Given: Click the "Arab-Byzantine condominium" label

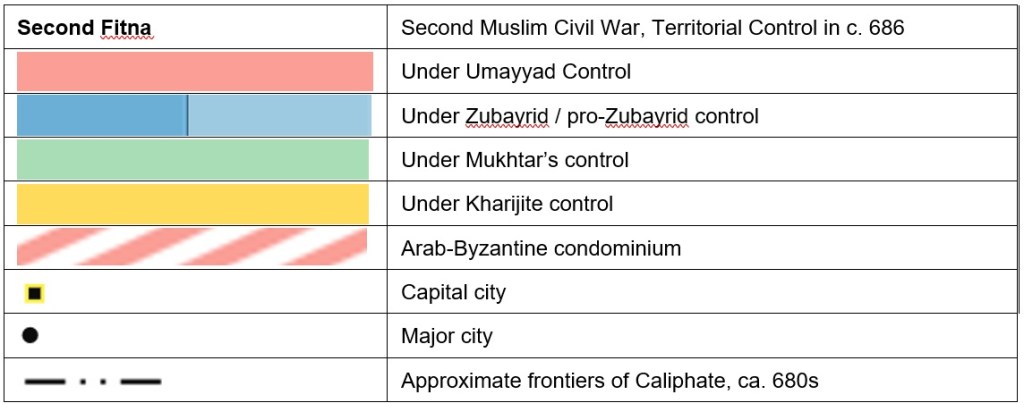Looking at the screenshot, I should [x=541, y=248].
